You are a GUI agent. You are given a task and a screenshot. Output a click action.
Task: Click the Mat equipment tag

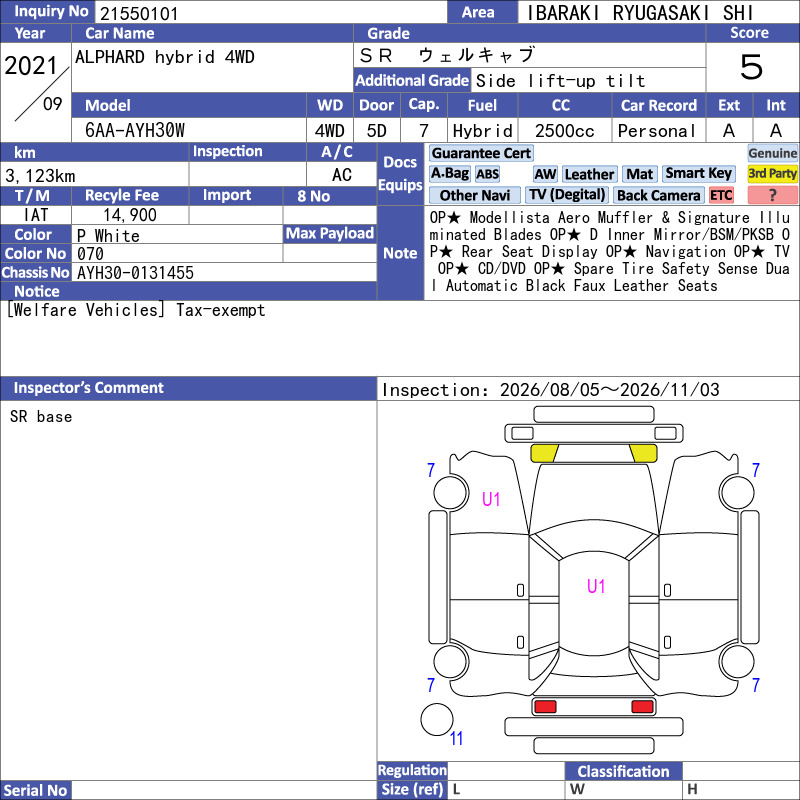pos(639,174)
